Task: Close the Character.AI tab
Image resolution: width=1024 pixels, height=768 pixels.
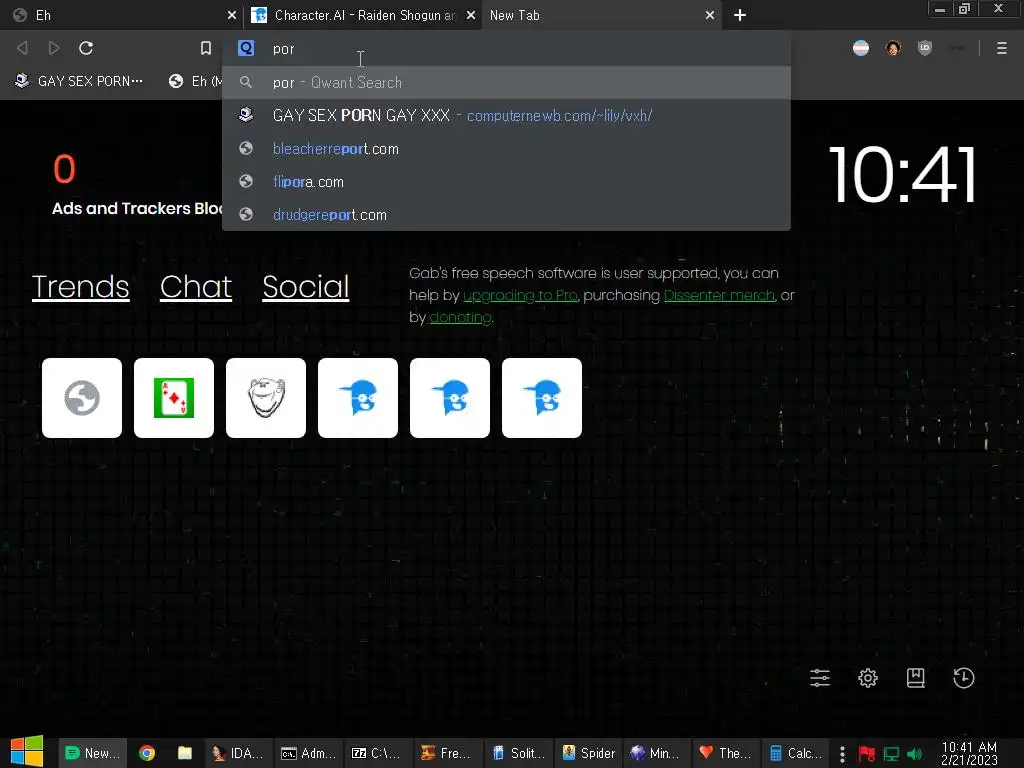Action: click(x=470, y=15)
